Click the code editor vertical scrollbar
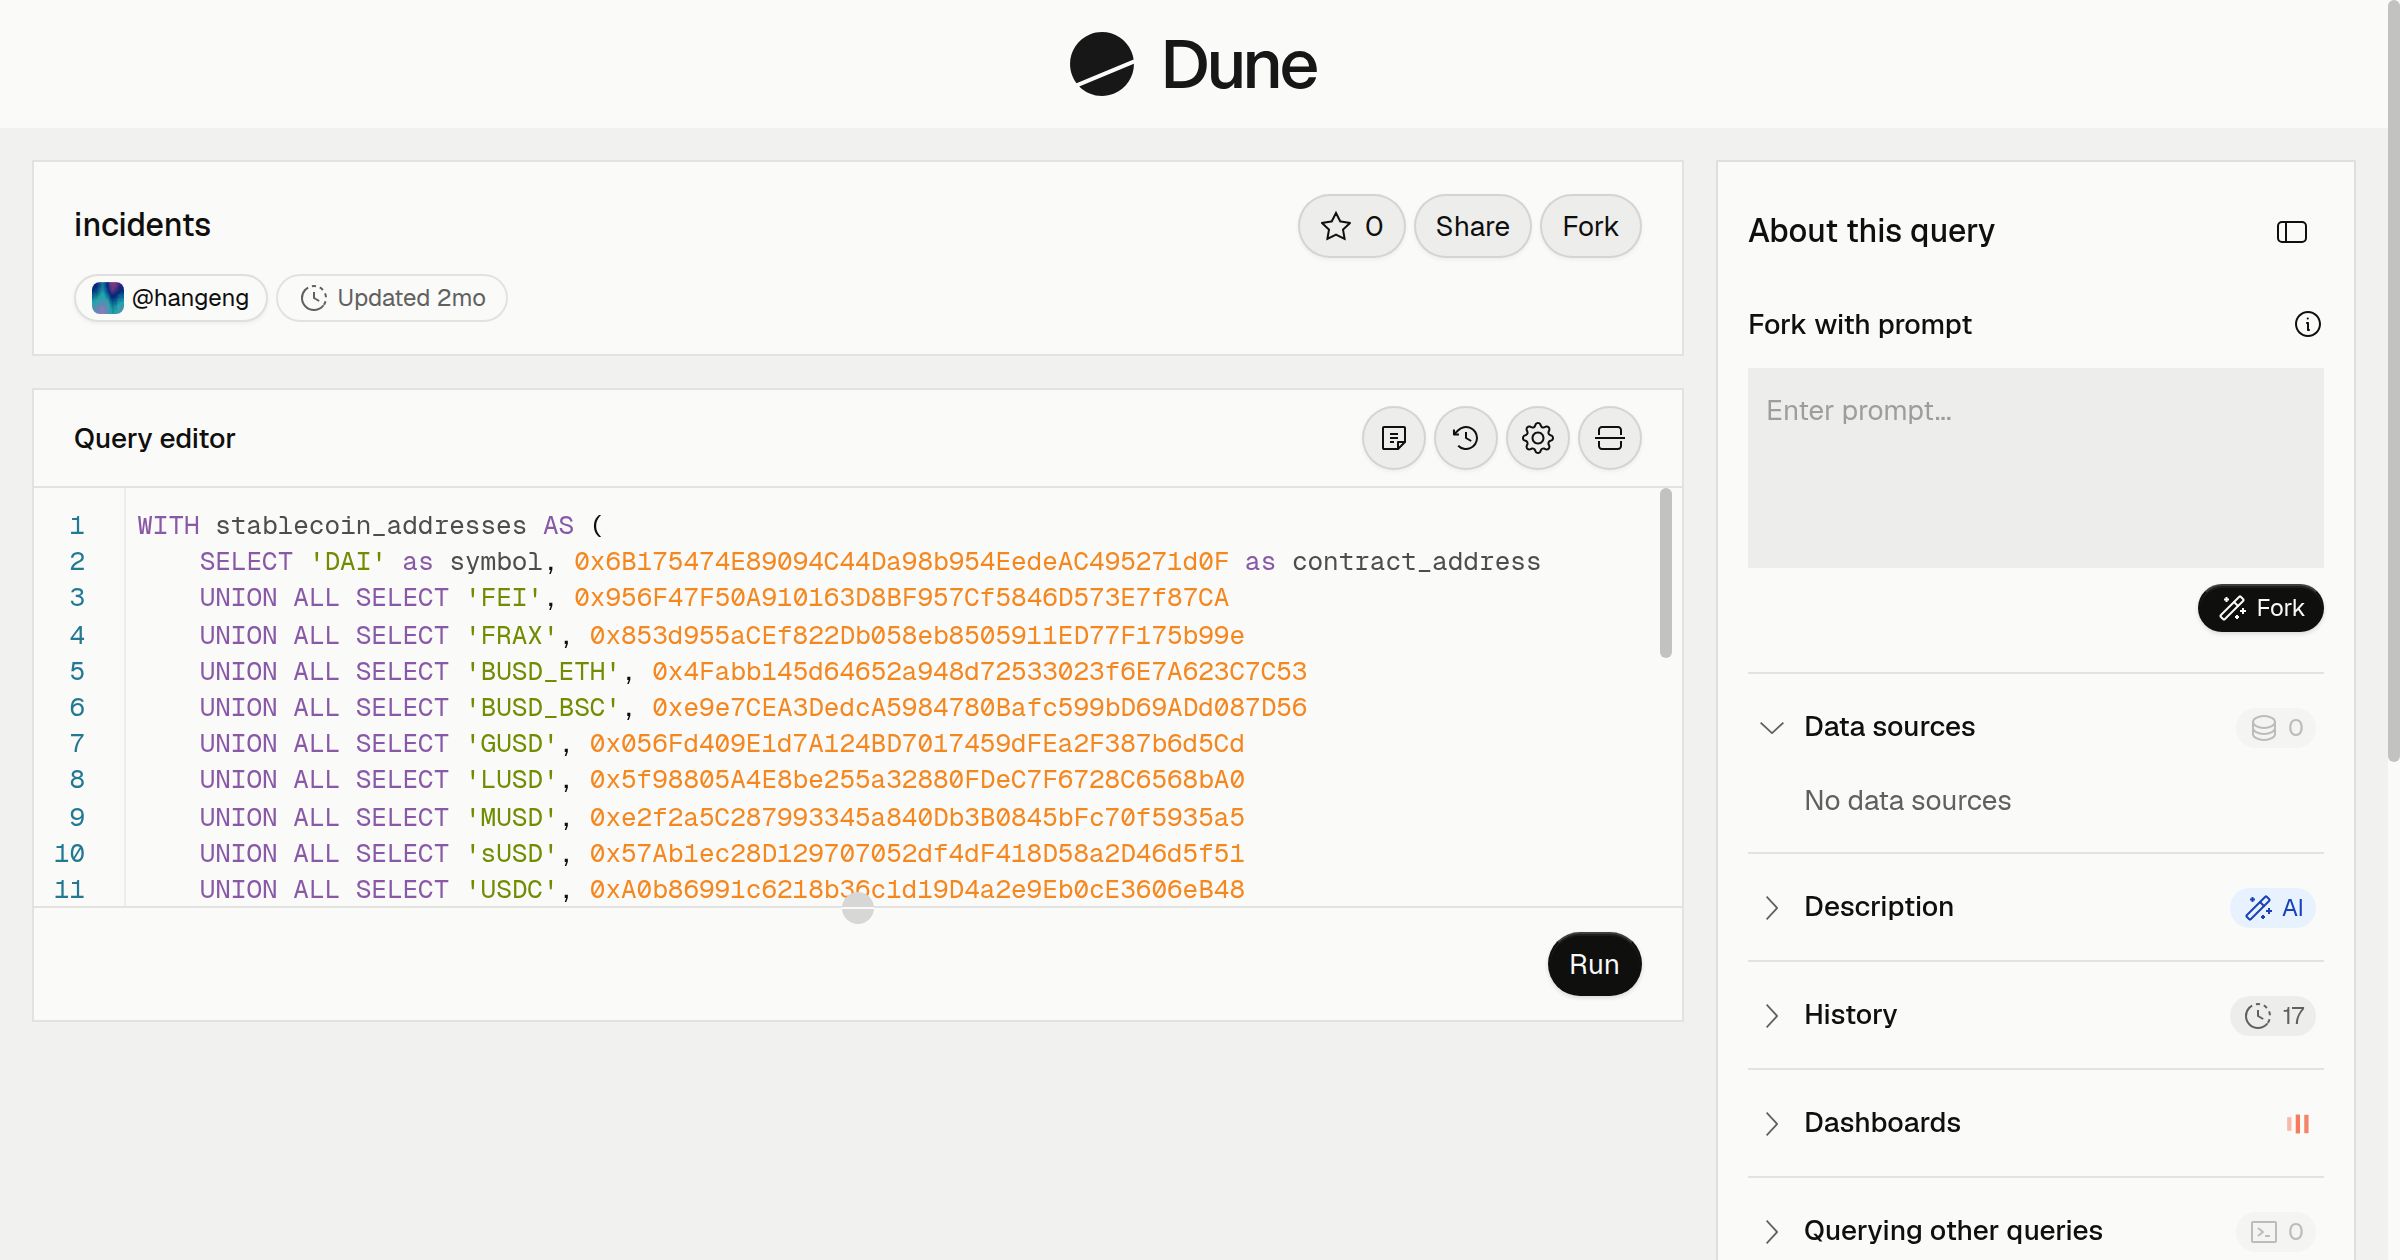Image resolution: width=2400 pixels, height=1260 pixels. tap(1665, 573)
